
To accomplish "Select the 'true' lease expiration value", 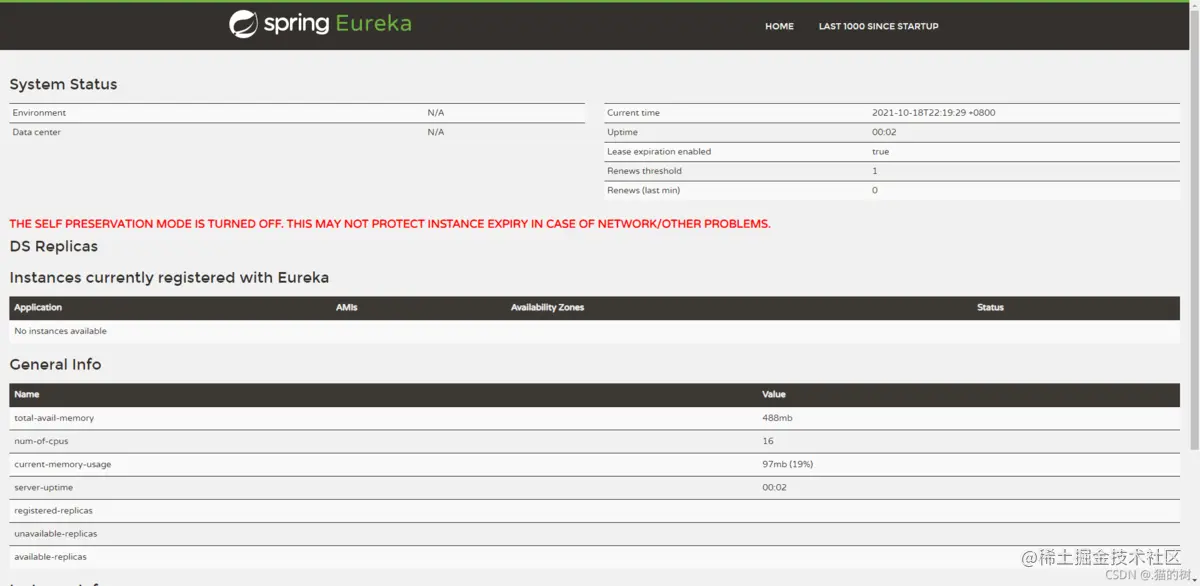I will point(880,152).
